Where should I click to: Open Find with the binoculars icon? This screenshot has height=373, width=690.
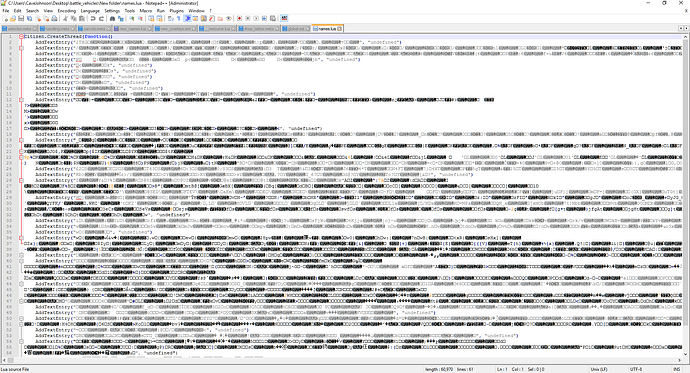112,18
